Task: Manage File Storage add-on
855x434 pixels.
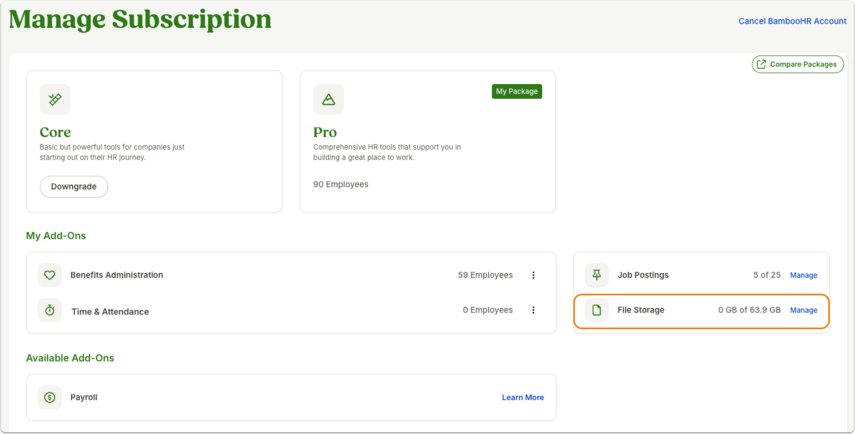Action: coord(804,310)
